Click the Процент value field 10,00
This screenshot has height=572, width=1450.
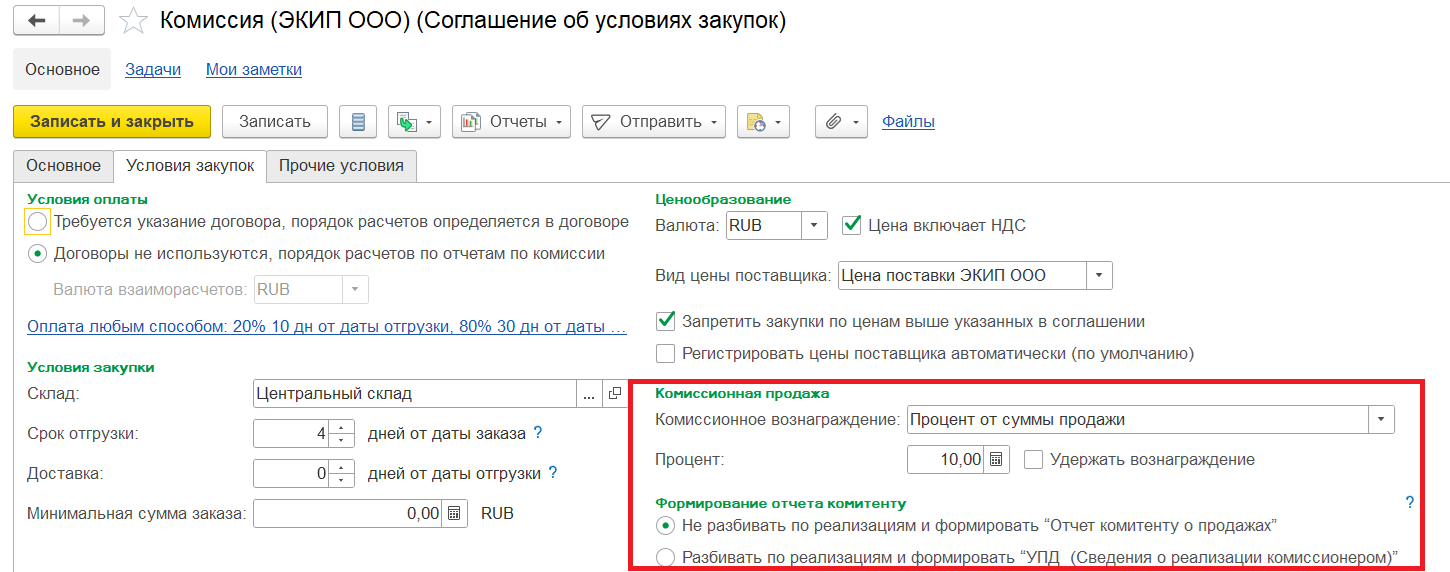click(946, 460)
